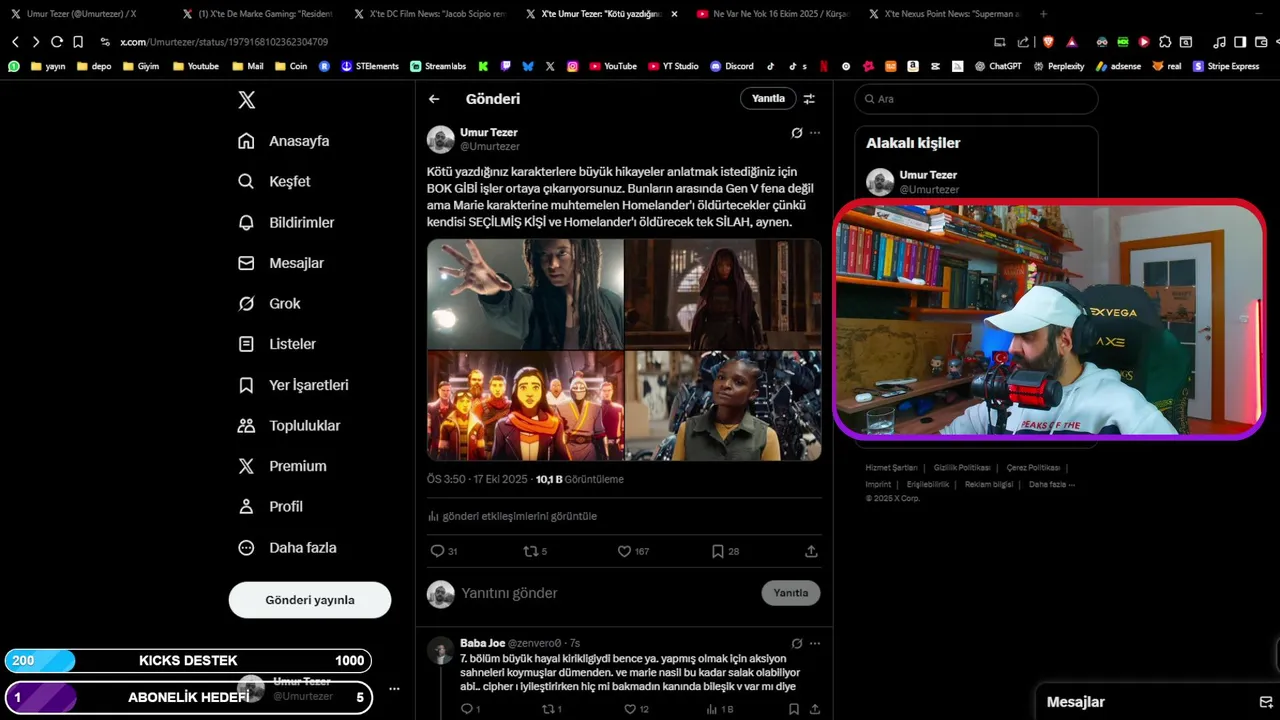Click the bookmark icon next to address bar

point(78,42)
